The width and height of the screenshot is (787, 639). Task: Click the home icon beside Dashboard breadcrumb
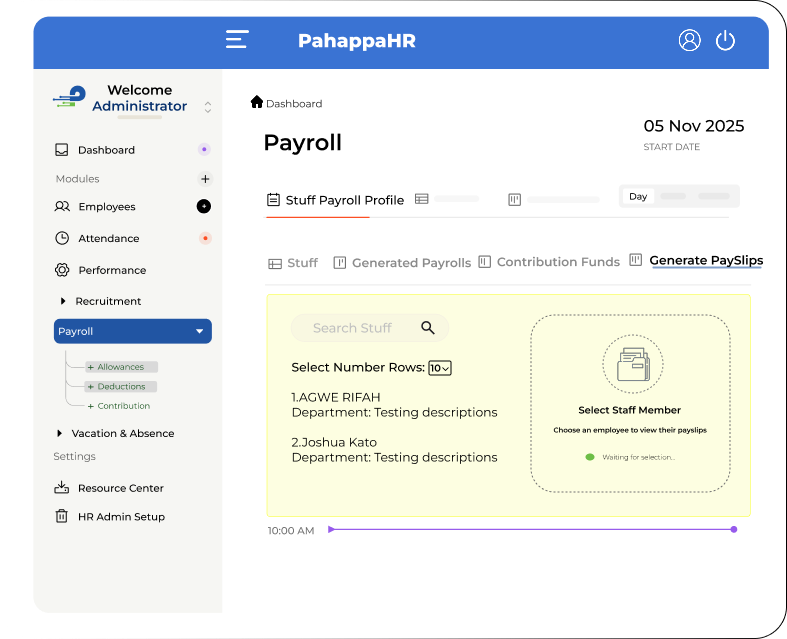(257, 102)
